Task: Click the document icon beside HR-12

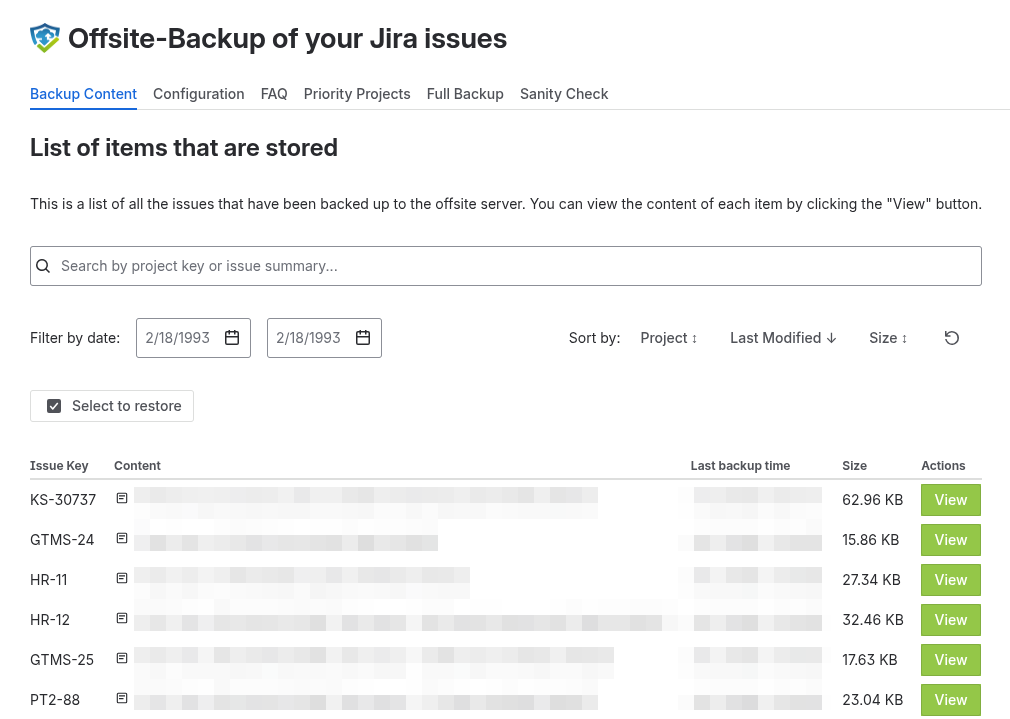Action: [121, 616]
